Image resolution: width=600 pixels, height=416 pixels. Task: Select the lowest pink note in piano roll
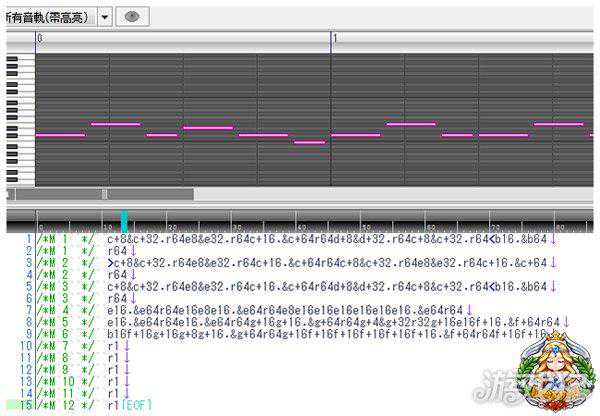coord(309,143)
